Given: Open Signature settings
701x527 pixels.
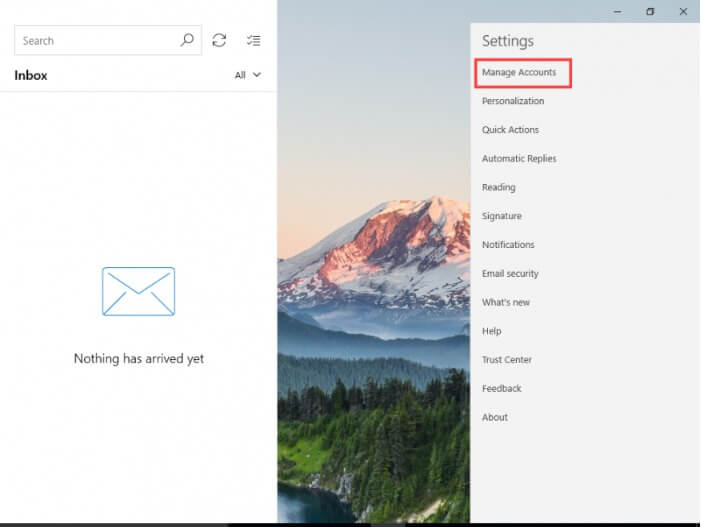Looking at the screenshot, I should pos(502,216).
